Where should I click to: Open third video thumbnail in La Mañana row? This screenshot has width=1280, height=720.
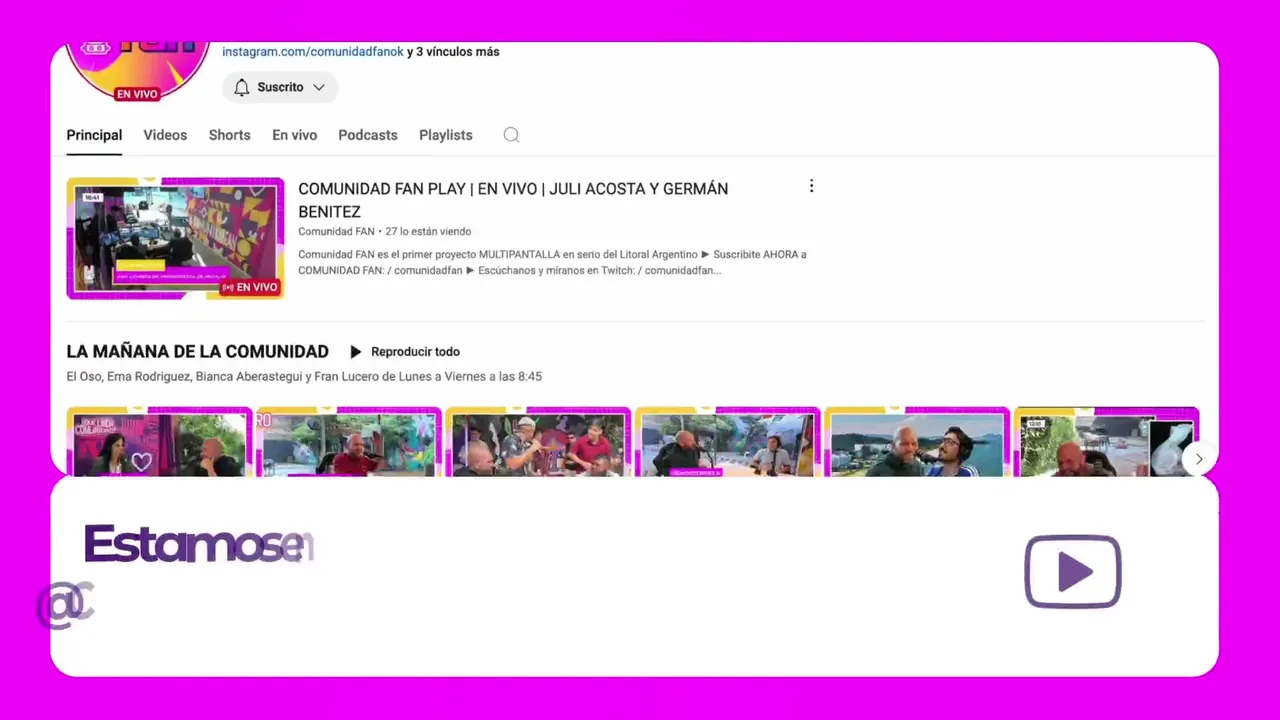(x=538, y=441)
